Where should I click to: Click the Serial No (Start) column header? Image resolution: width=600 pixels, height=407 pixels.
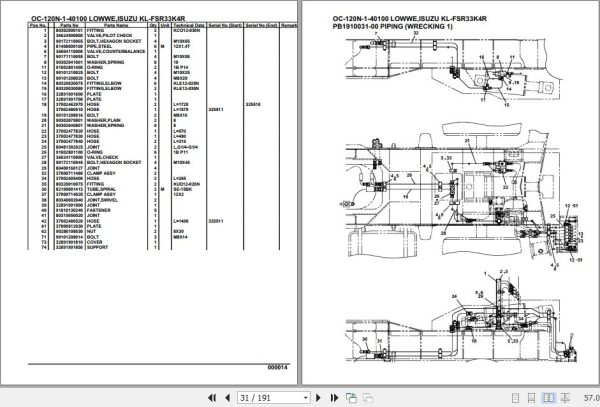click(225, 25)
